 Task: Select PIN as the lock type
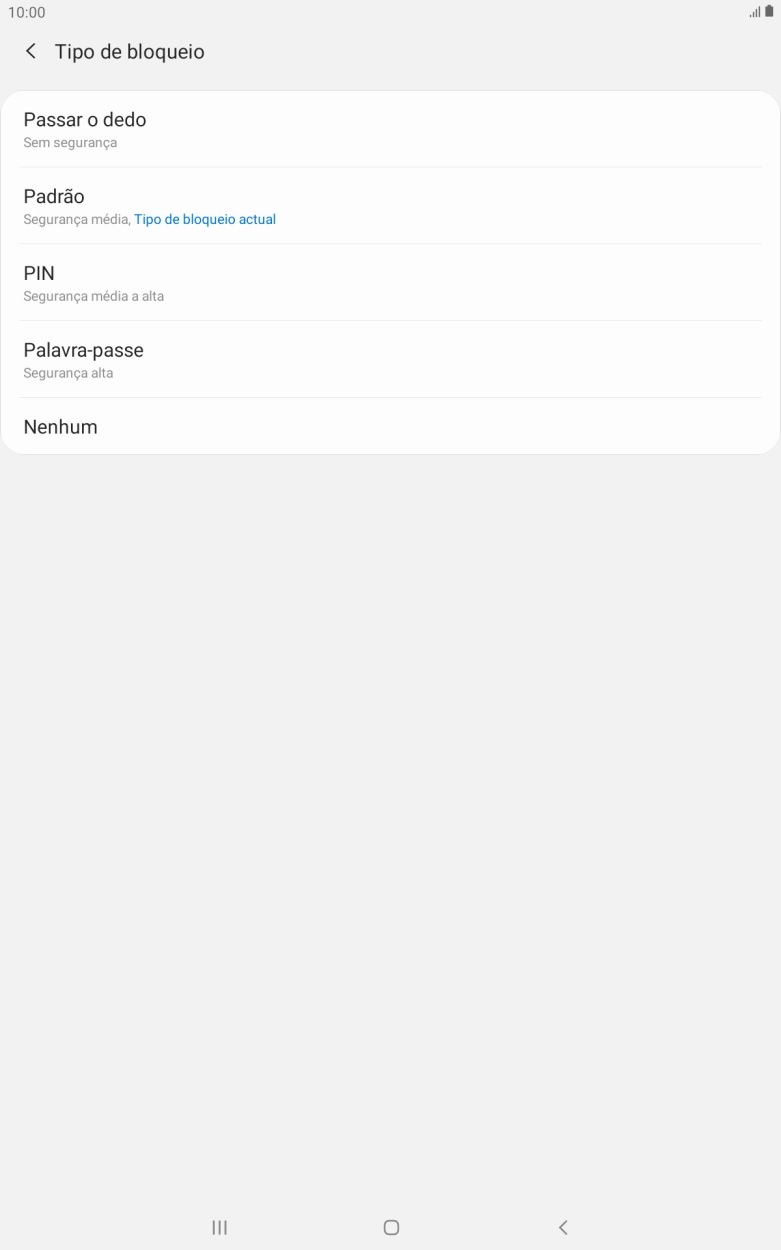(x=390, y=283)
